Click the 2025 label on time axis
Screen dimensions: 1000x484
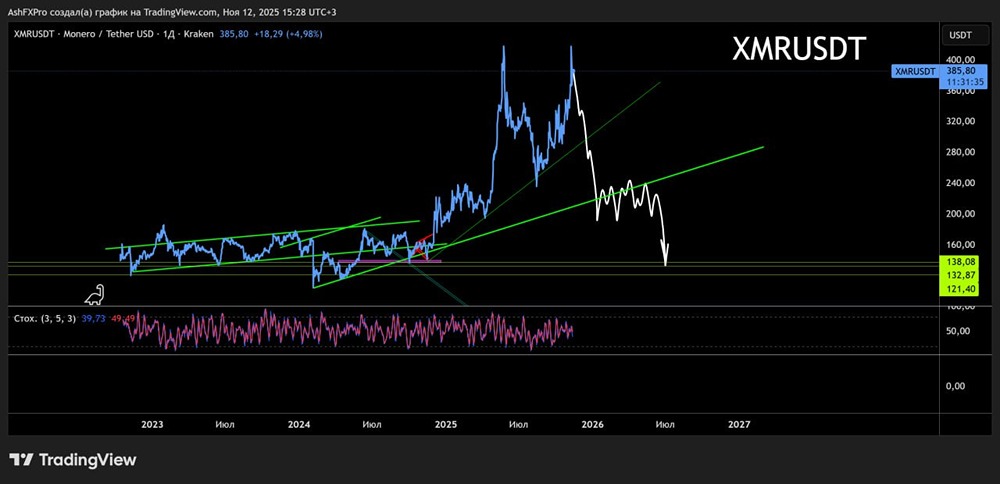446,425
